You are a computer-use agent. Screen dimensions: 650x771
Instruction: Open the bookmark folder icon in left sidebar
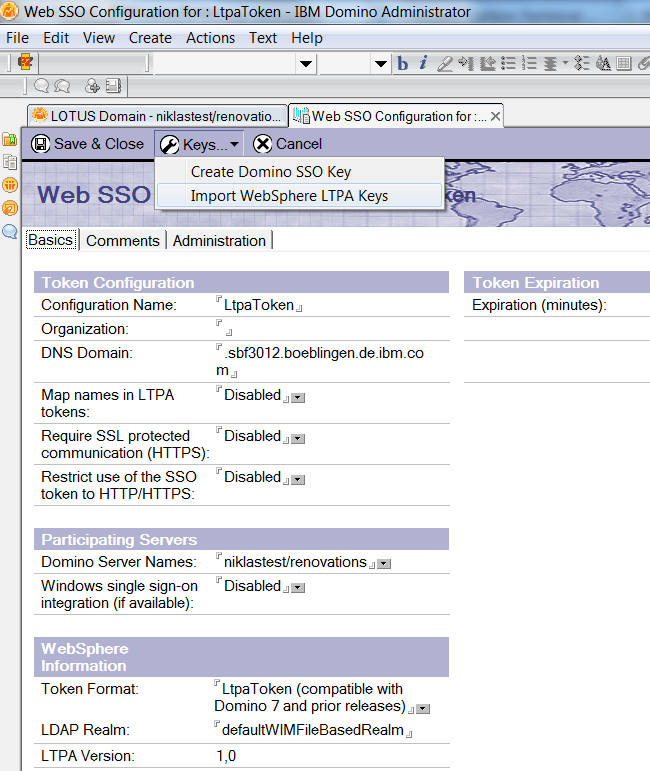tap(10, 139)
